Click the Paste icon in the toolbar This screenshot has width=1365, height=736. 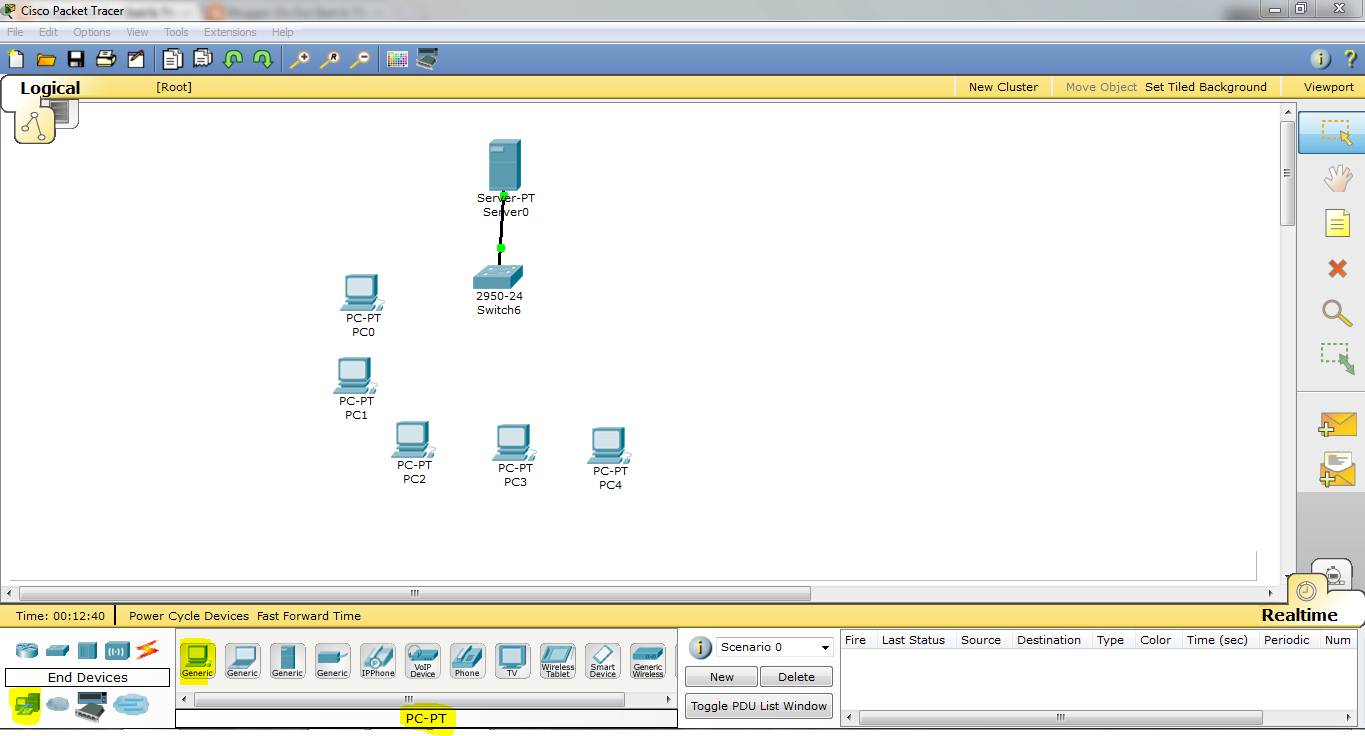pyautogui.click(x=203, y=59)
